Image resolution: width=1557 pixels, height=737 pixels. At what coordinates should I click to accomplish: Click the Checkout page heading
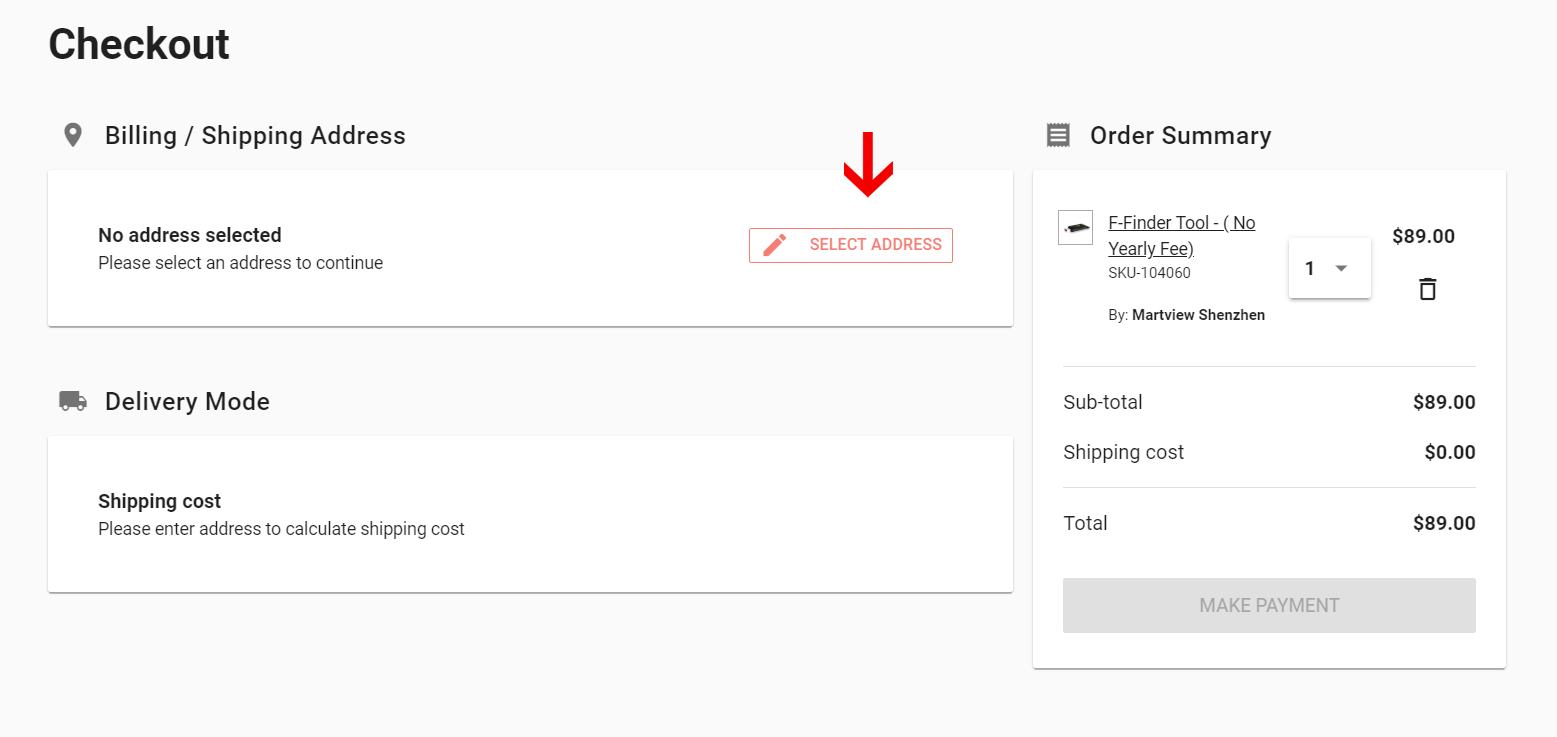click(x=139, y=44)
